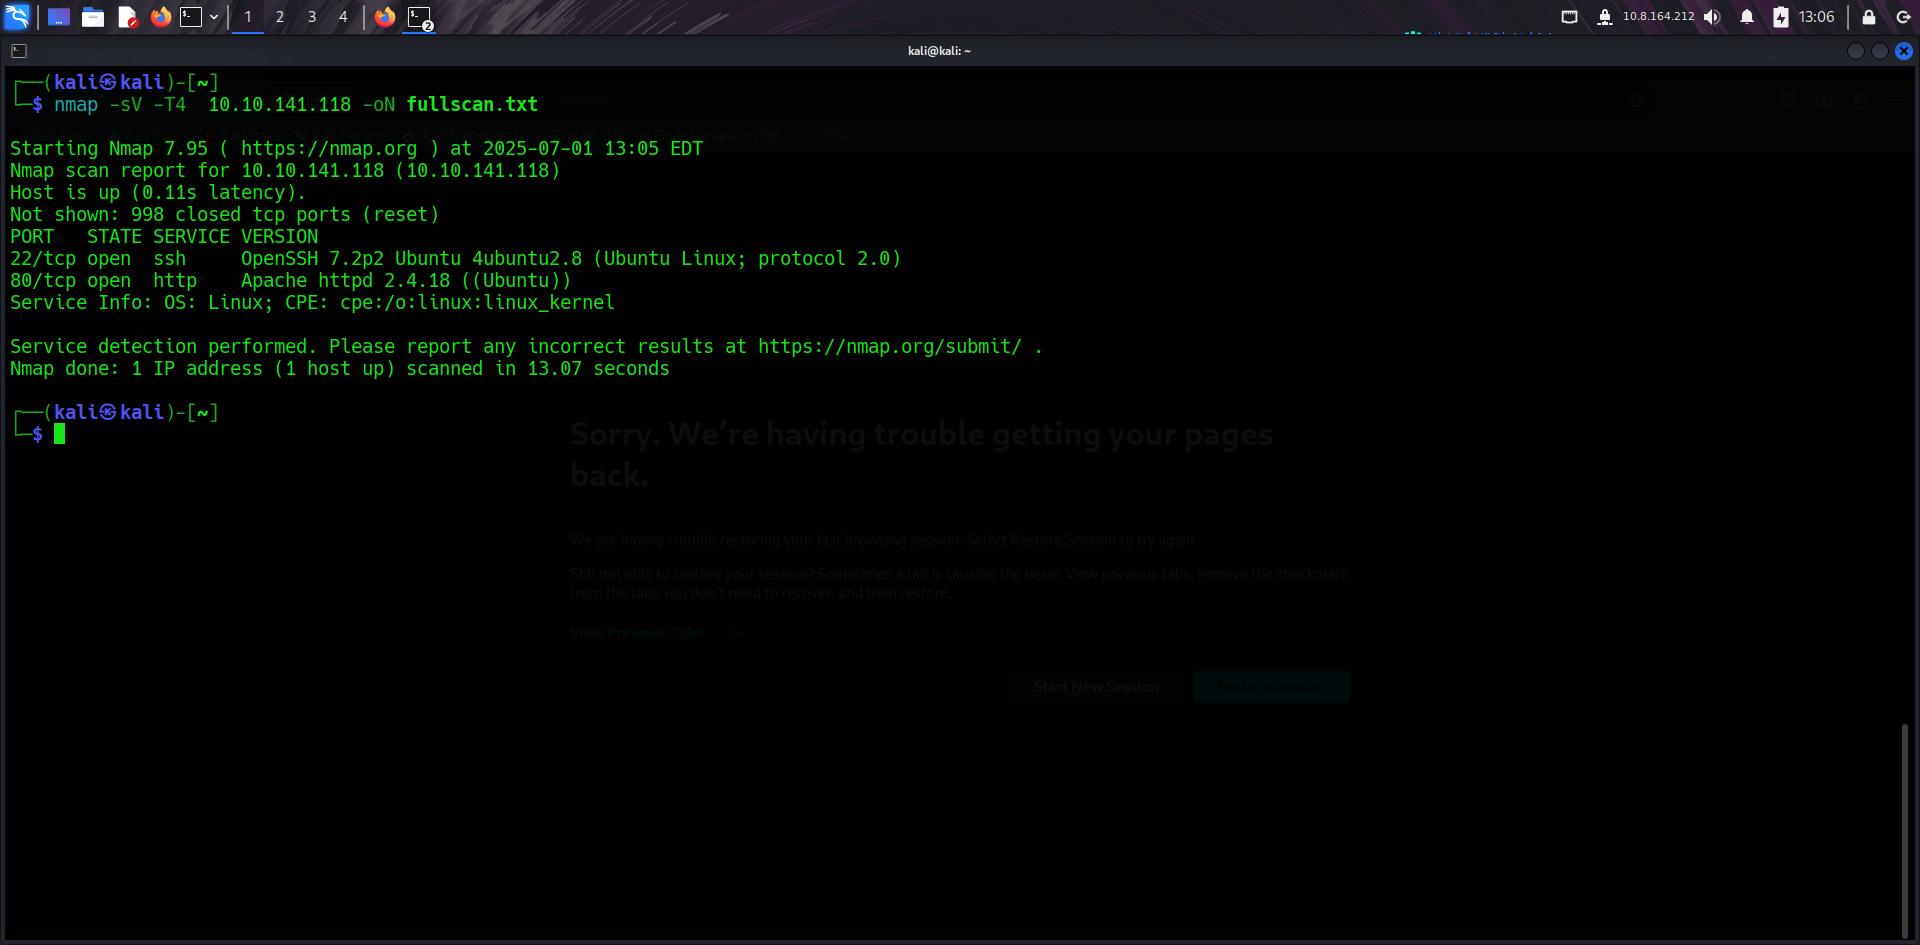
Task: Click the Restore Session button
Action: point(1271,687)
